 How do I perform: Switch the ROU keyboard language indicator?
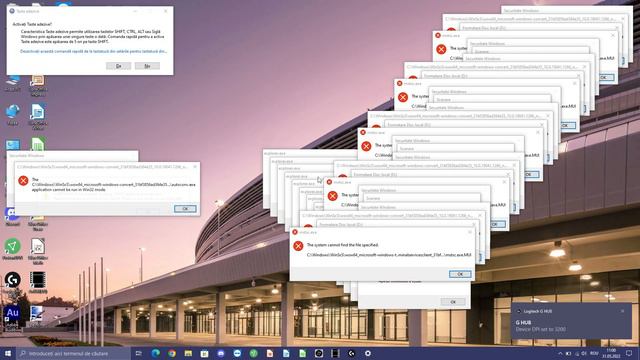pyautogui.click(x=594, y=353)
